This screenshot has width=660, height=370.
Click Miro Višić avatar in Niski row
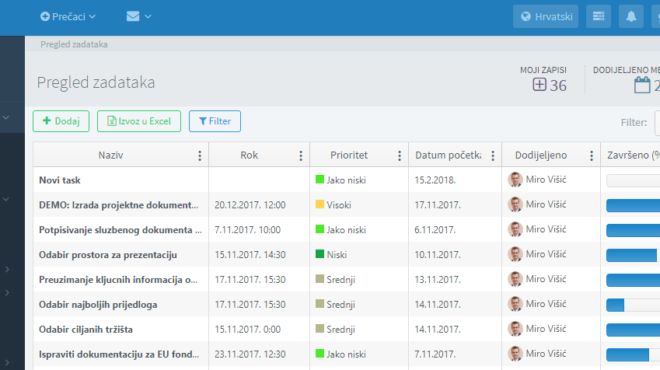[515, 254]
